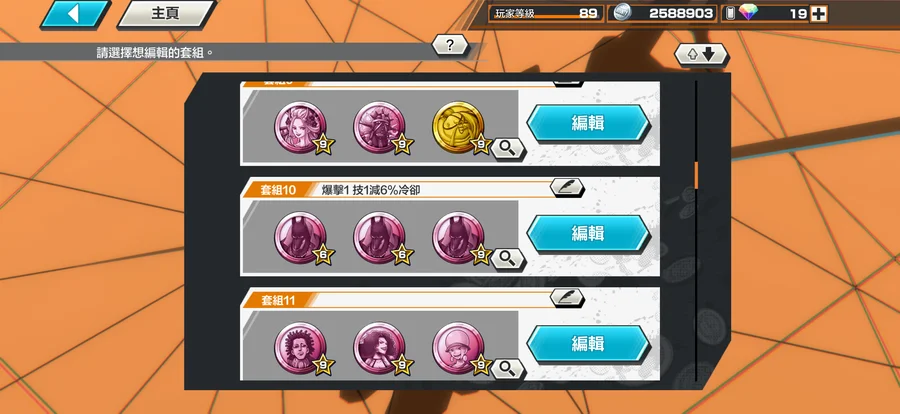Inspect 套組11 with the magnifier icon

tap(507, 369)
